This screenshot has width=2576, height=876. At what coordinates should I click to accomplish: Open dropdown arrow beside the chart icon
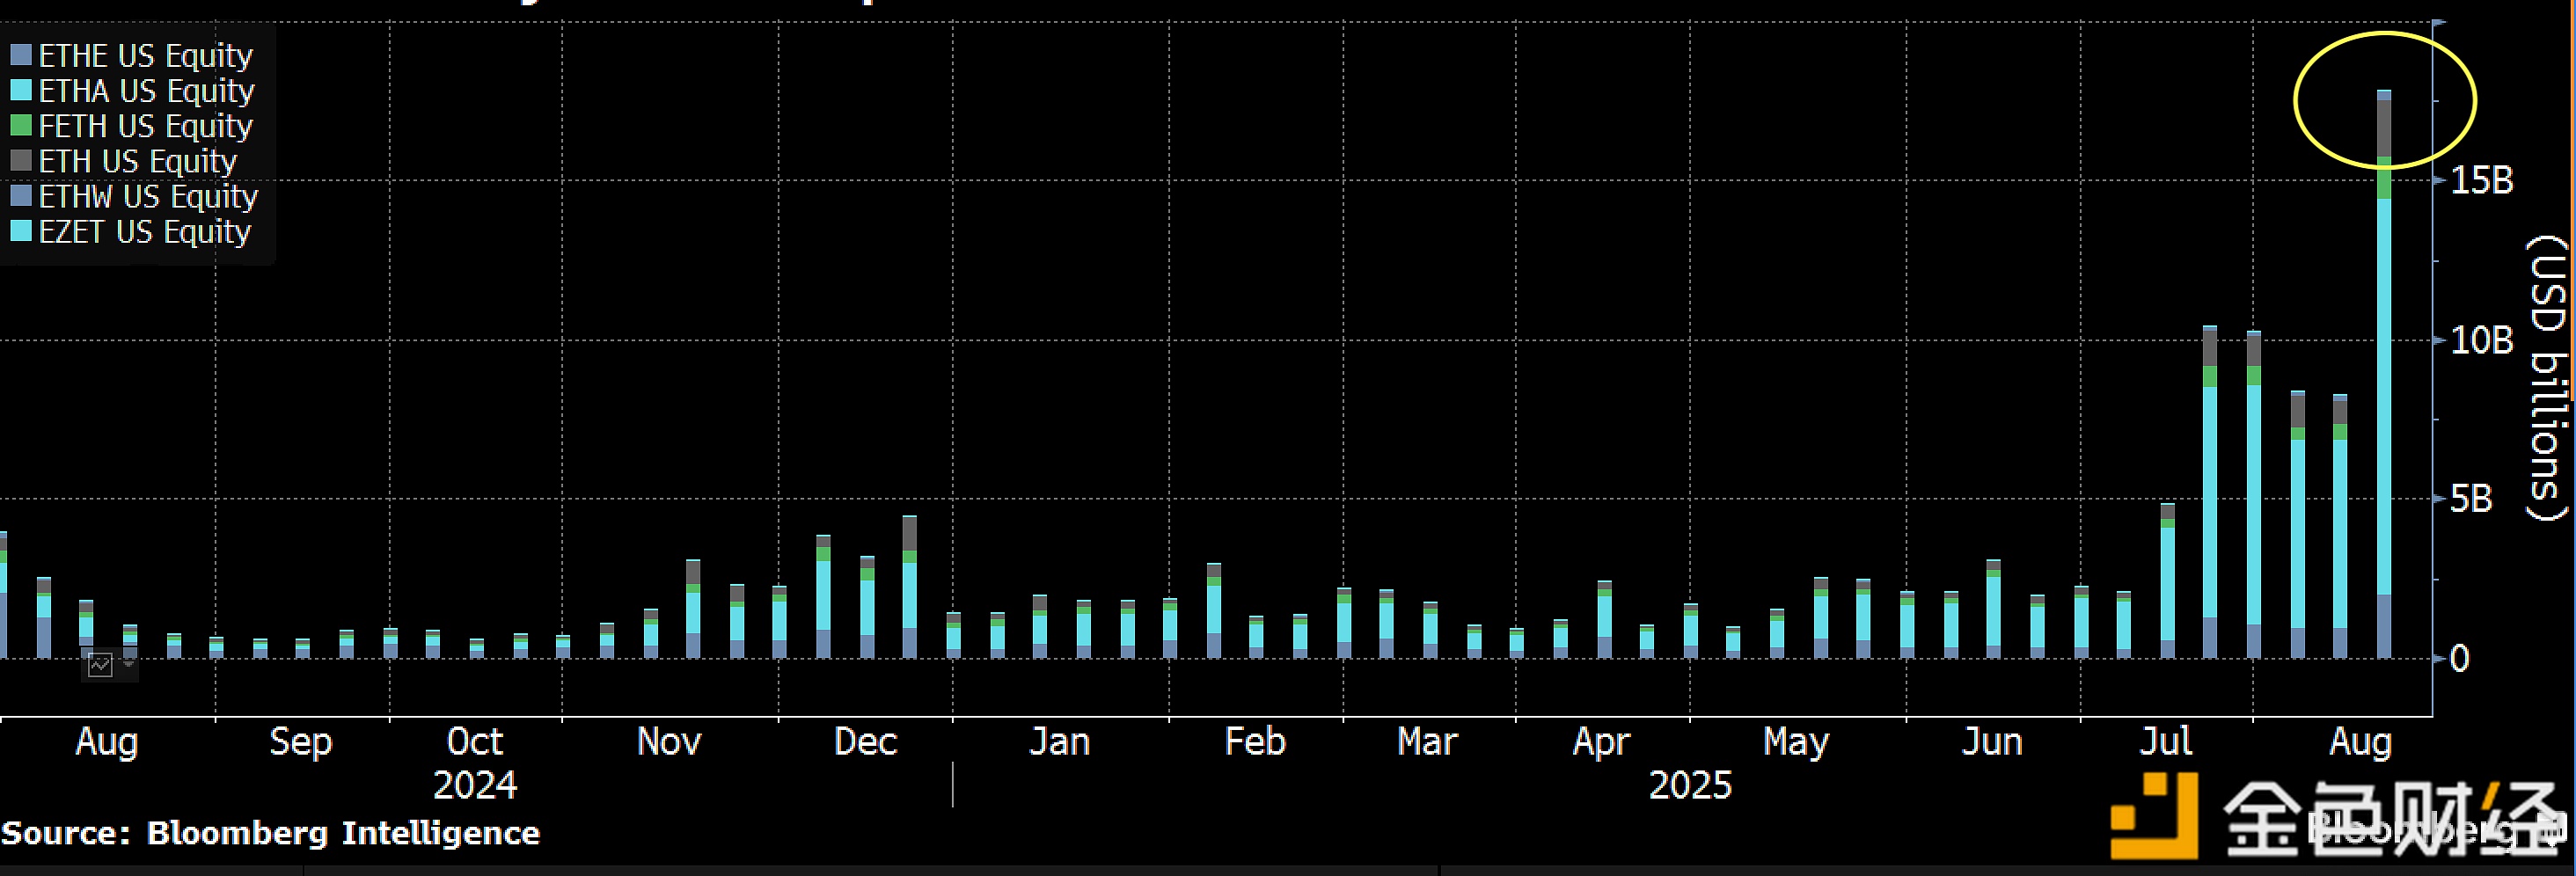(128, 664)
